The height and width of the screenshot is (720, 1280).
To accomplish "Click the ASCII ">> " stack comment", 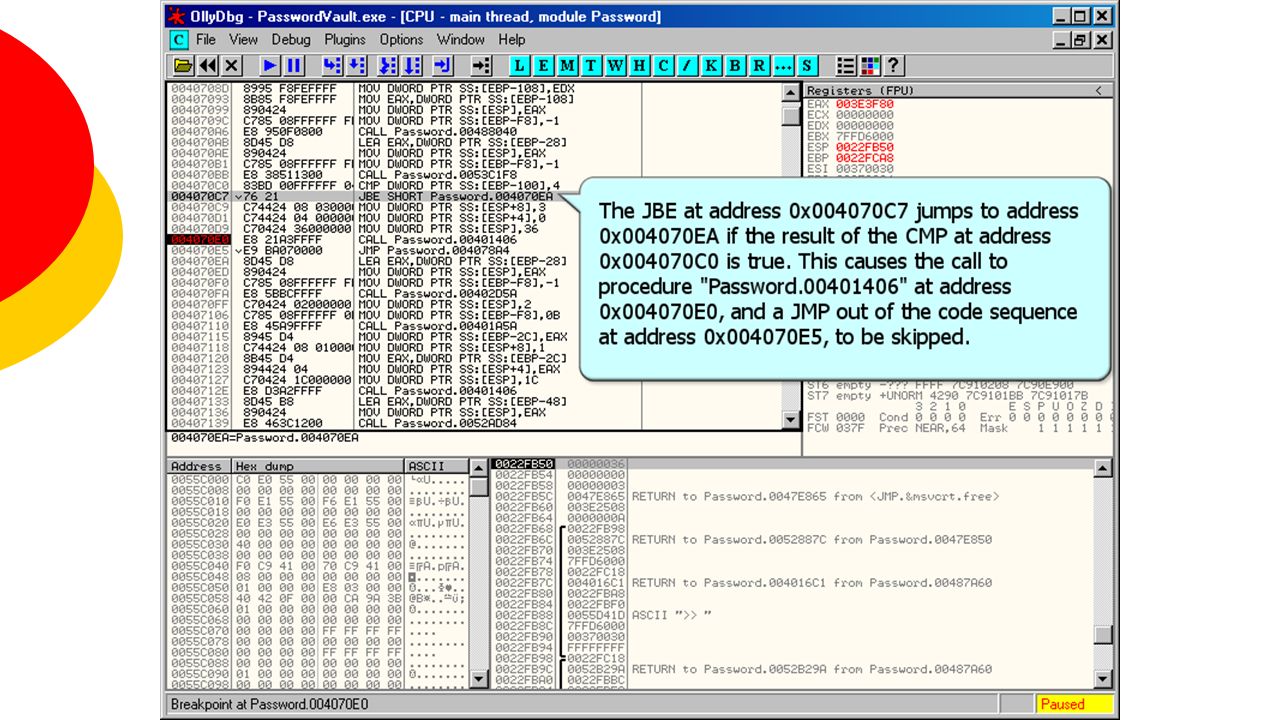I will pyautogui.click(x=671, y=615).
